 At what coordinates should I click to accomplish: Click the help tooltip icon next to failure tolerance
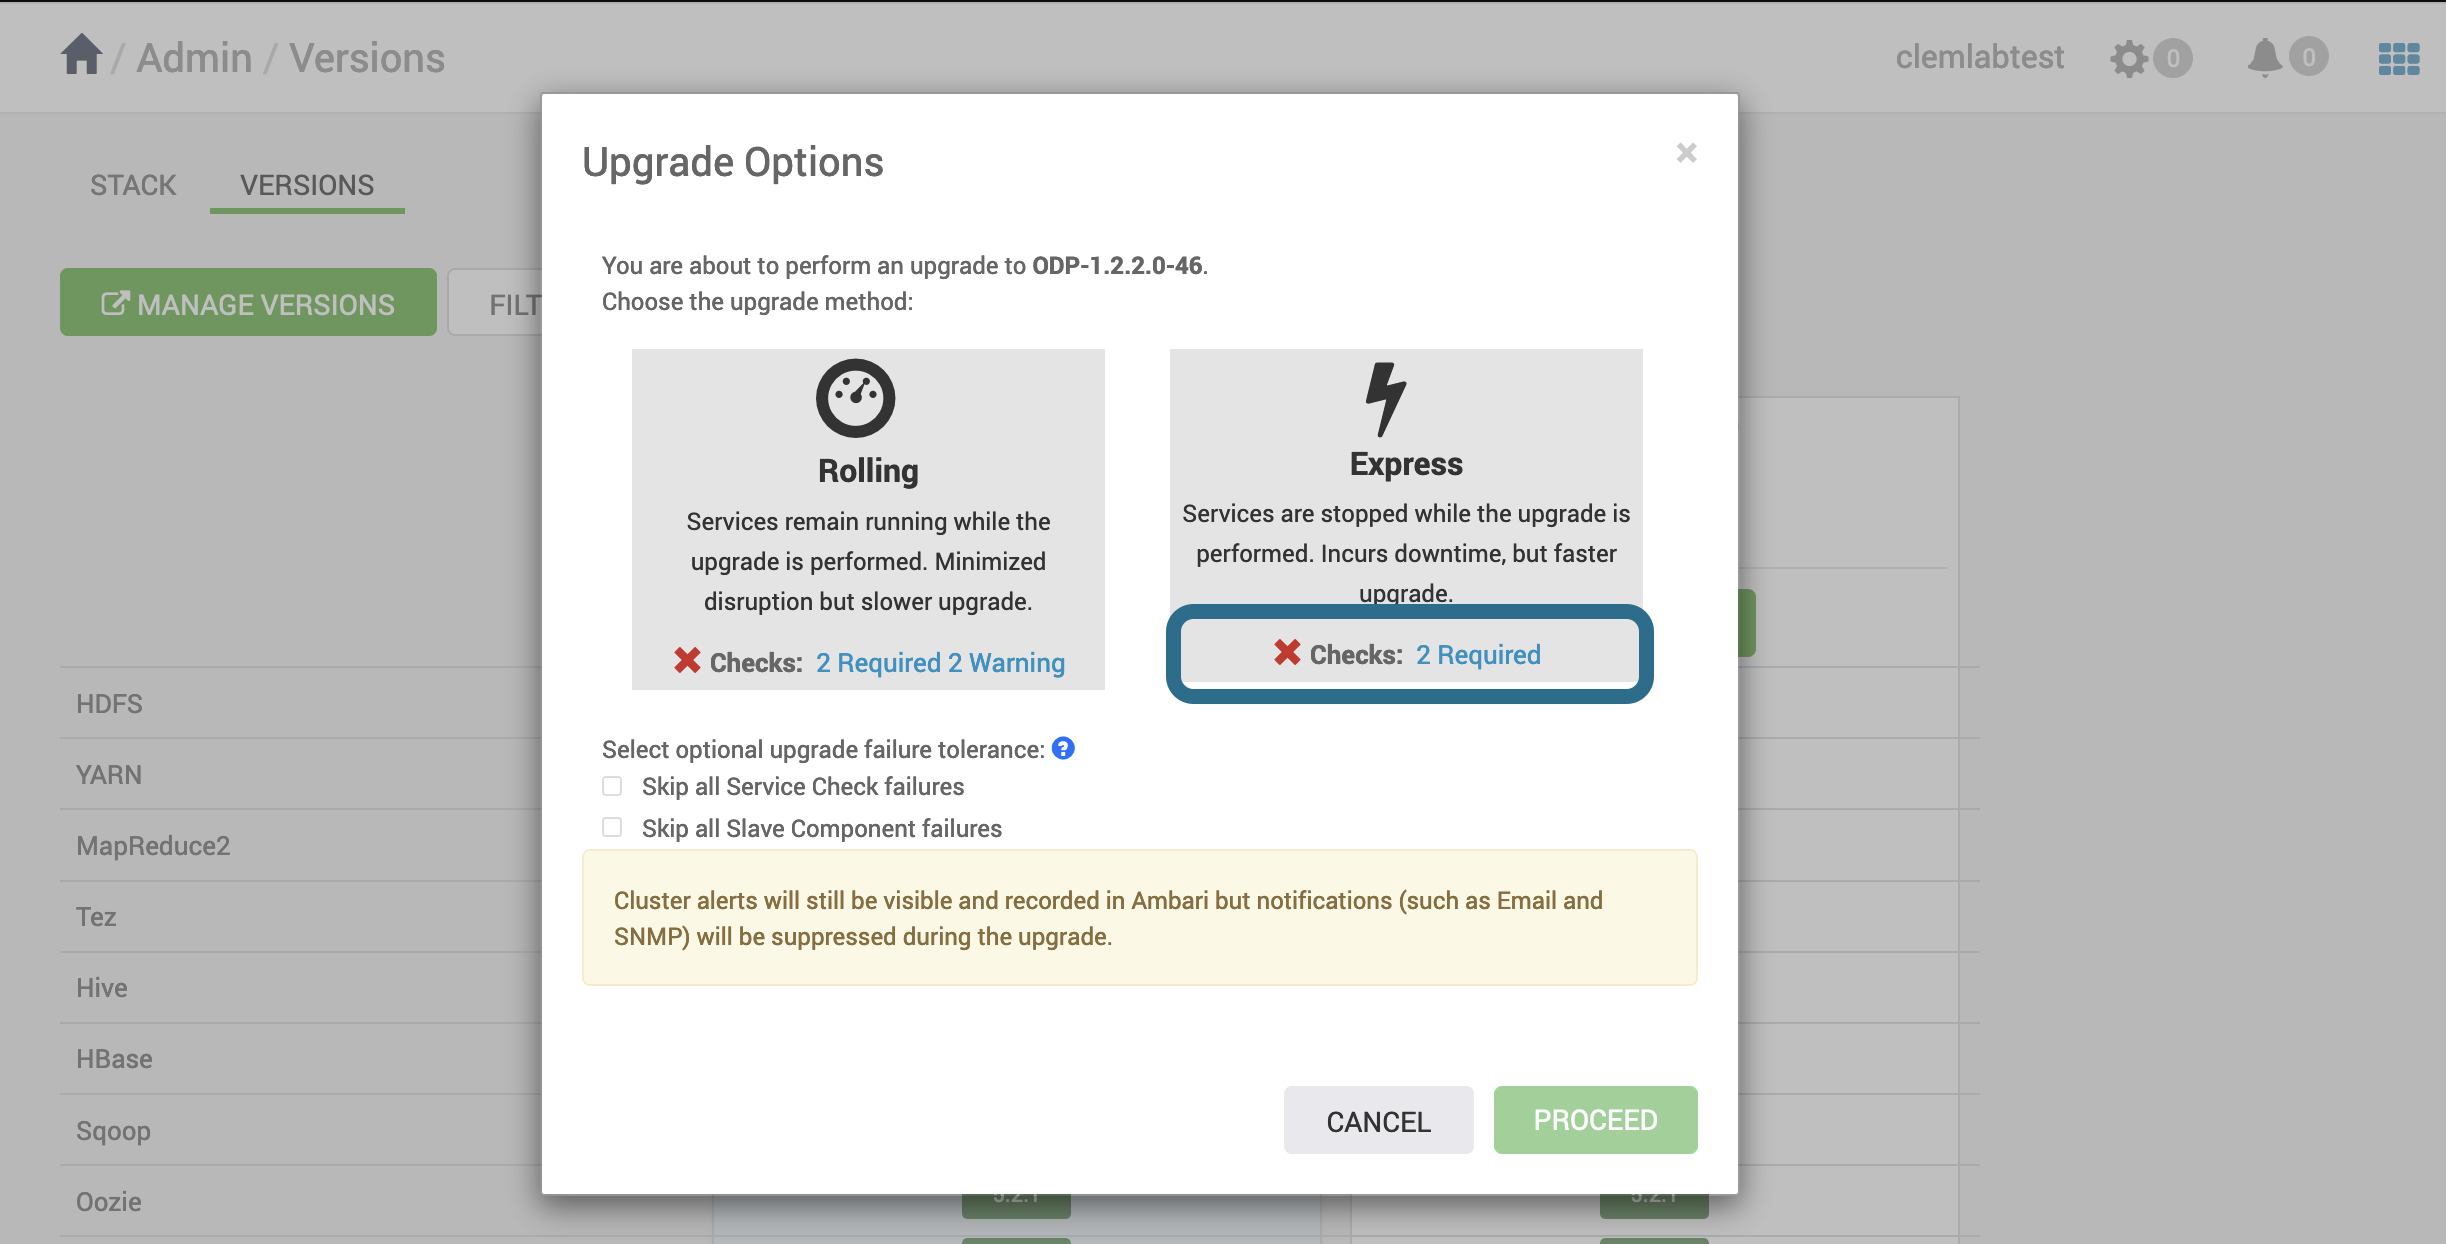[1063, 747]
